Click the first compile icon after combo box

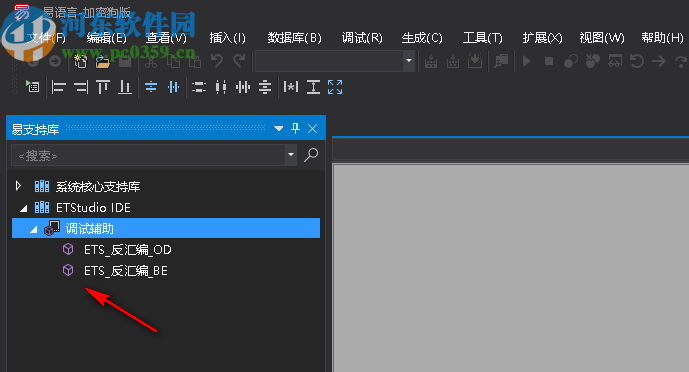point(431,61)
